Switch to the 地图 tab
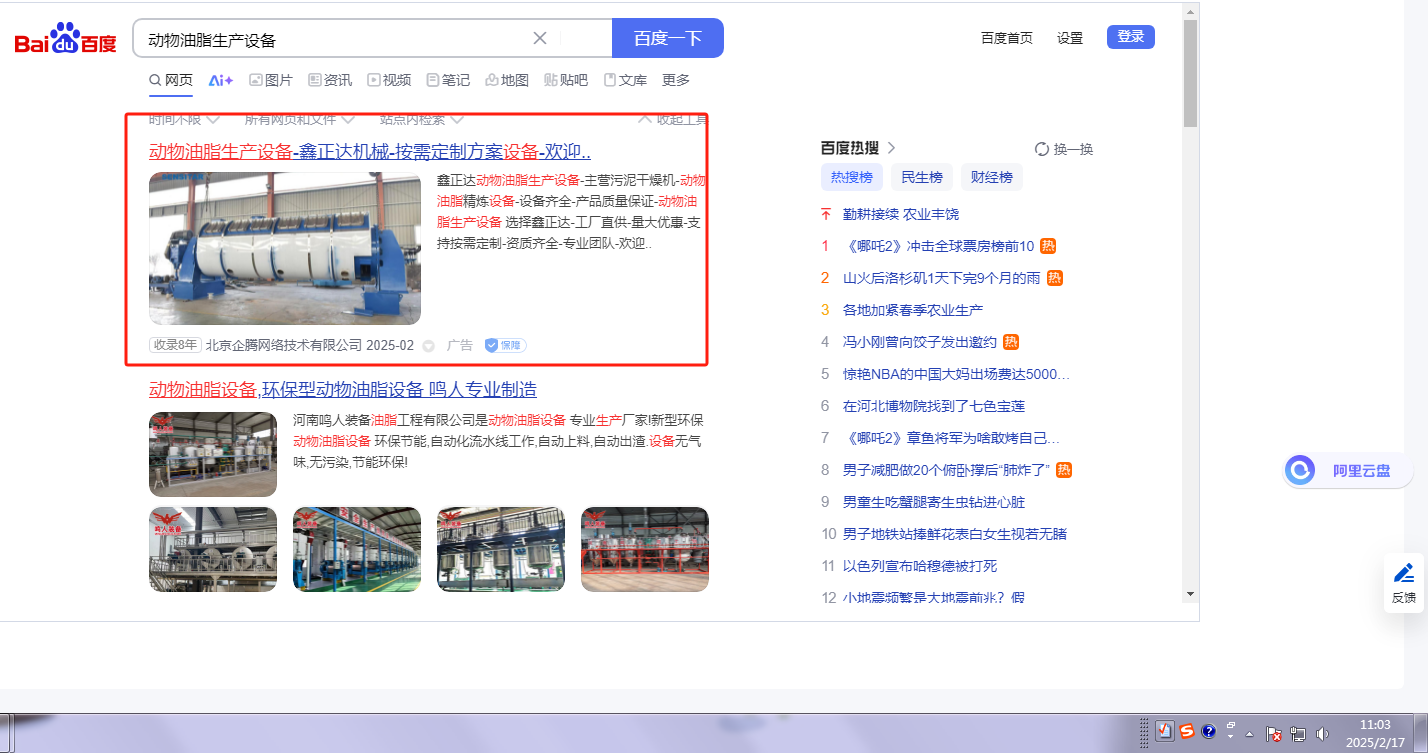 (507, 80)
